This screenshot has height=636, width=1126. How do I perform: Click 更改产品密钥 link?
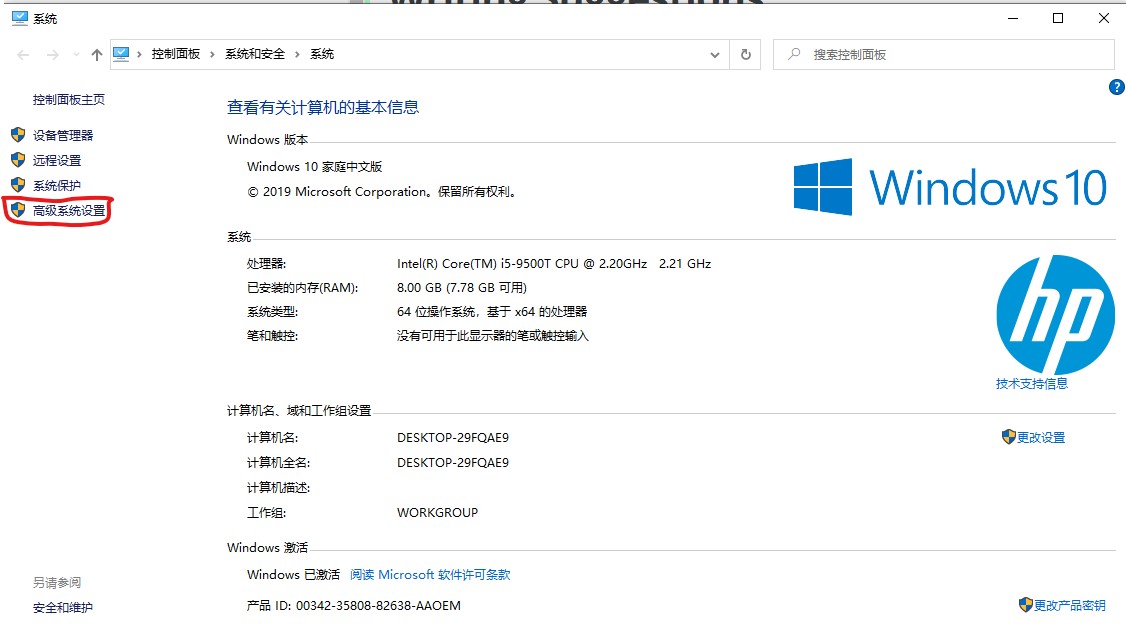coord(1069,605)
